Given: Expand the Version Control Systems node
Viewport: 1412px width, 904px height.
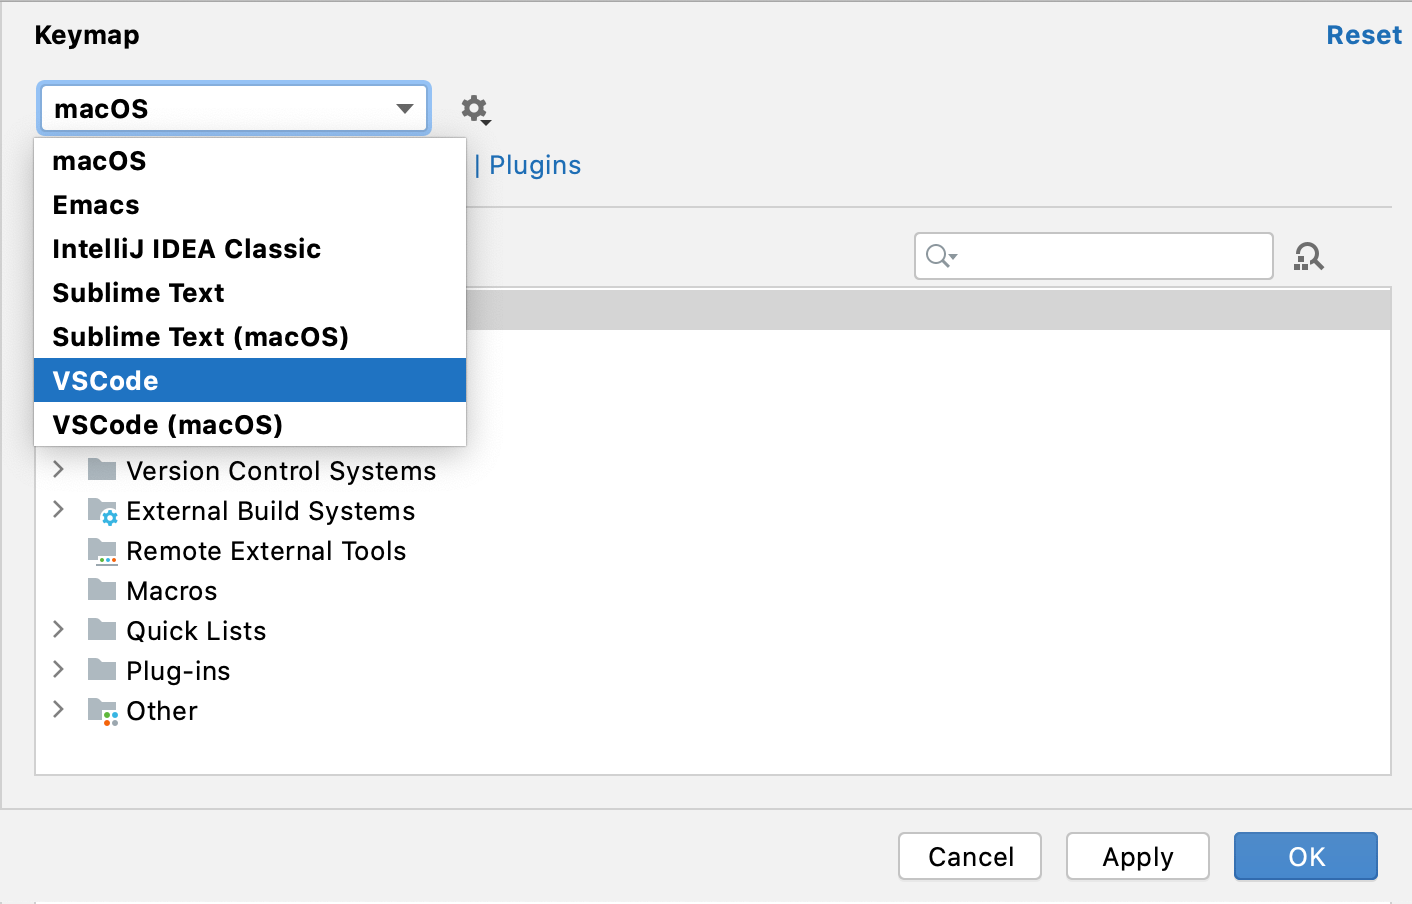Looking at the screenshot, I should point(58,470).
